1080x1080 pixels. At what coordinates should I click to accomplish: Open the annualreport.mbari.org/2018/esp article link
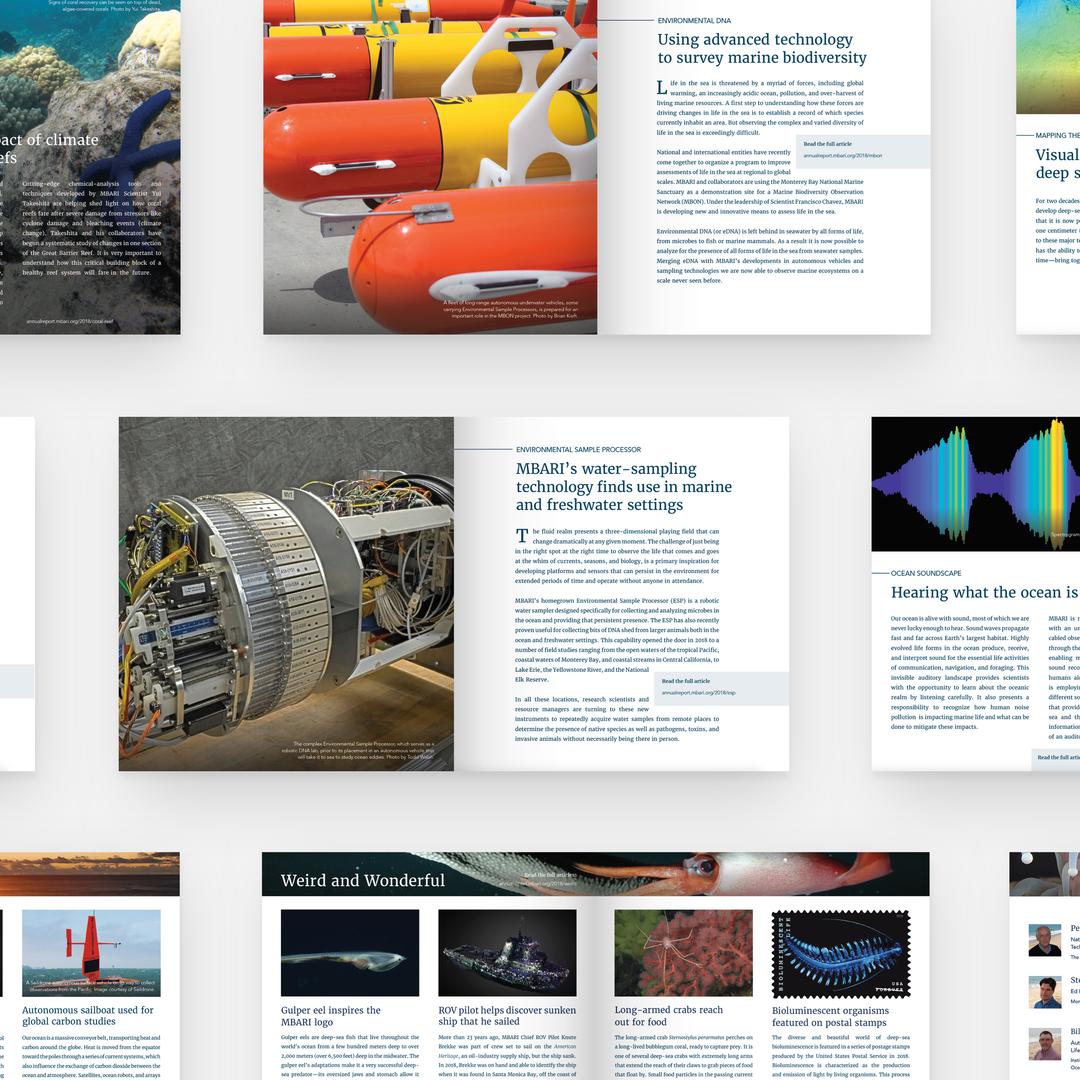point(698,693)
